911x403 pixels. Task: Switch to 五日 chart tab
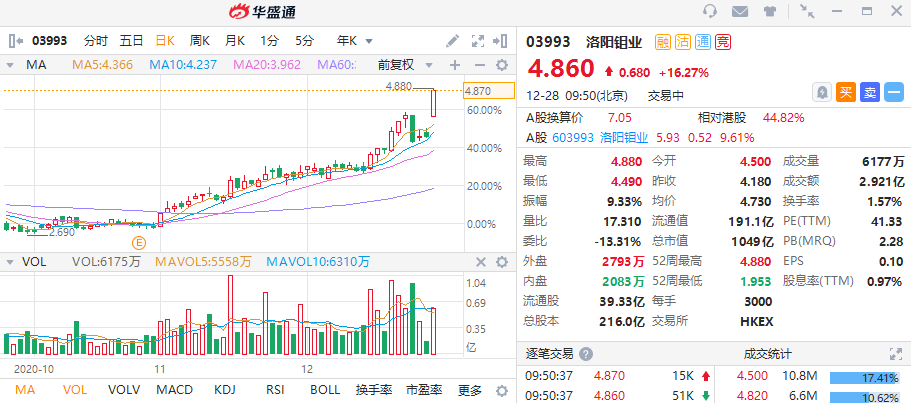tap(131, 41)
